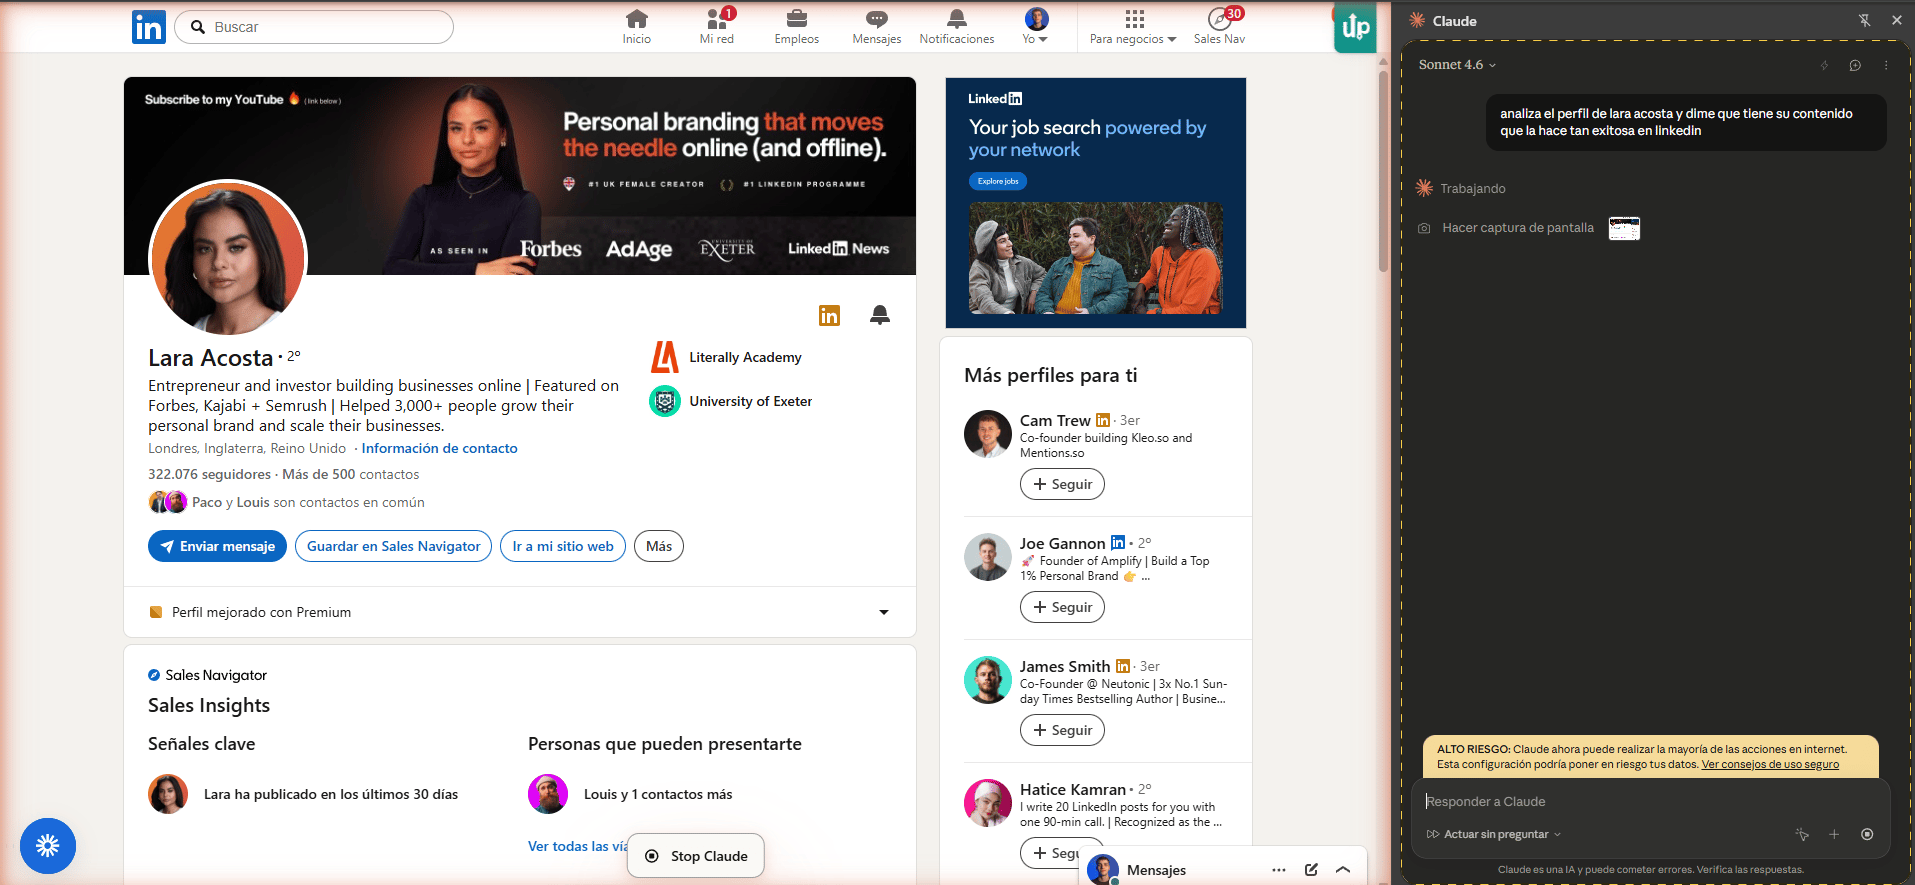Follow Cam Trew with Seguir
1915x885 pixels.
point(1062,484)
